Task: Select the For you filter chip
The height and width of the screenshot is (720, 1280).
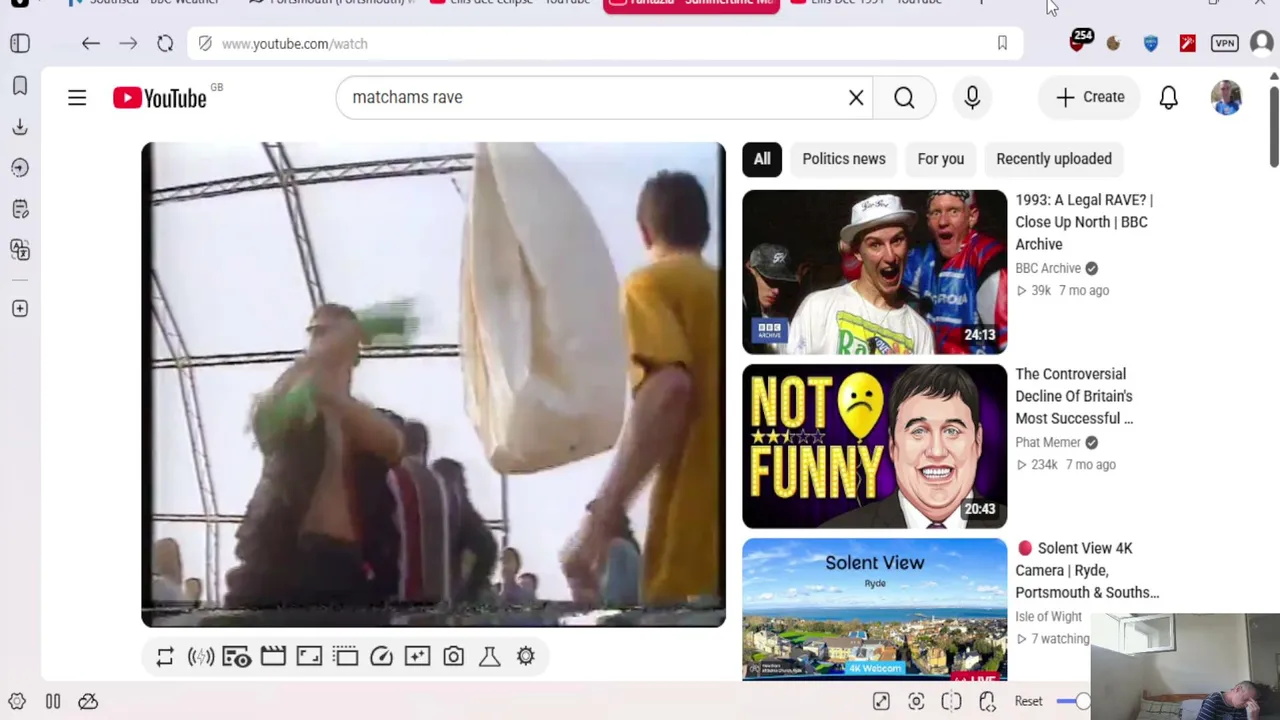Action: pos(941,159)
